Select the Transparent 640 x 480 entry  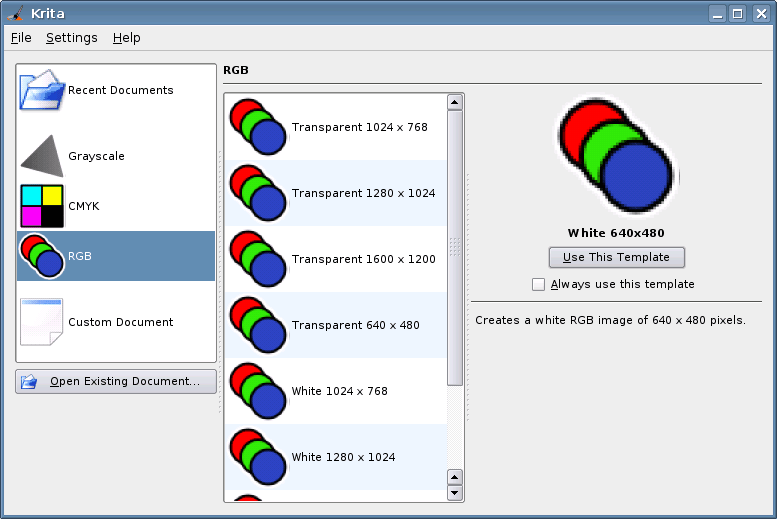336,325
